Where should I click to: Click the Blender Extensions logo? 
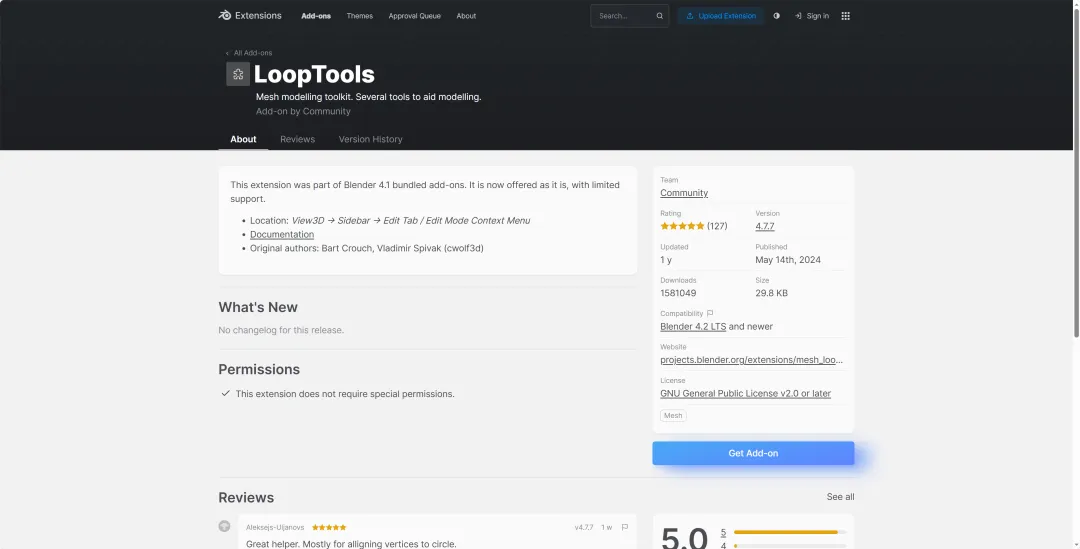(249, 15)
